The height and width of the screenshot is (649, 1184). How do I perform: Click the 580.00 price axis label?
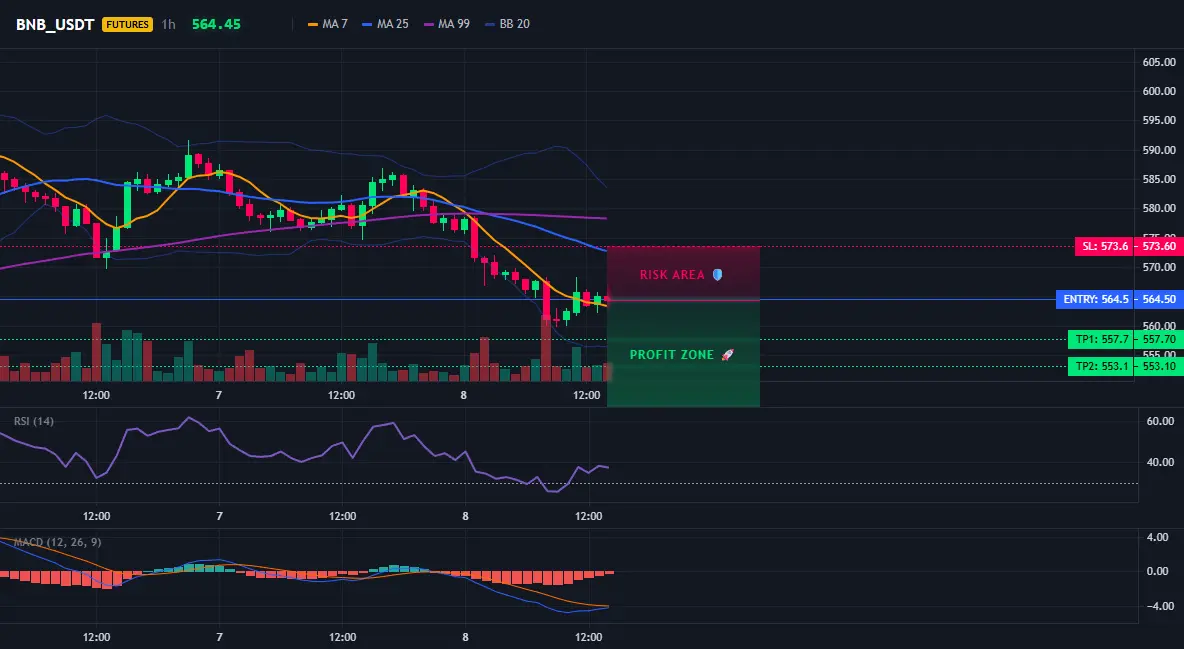1159,208
